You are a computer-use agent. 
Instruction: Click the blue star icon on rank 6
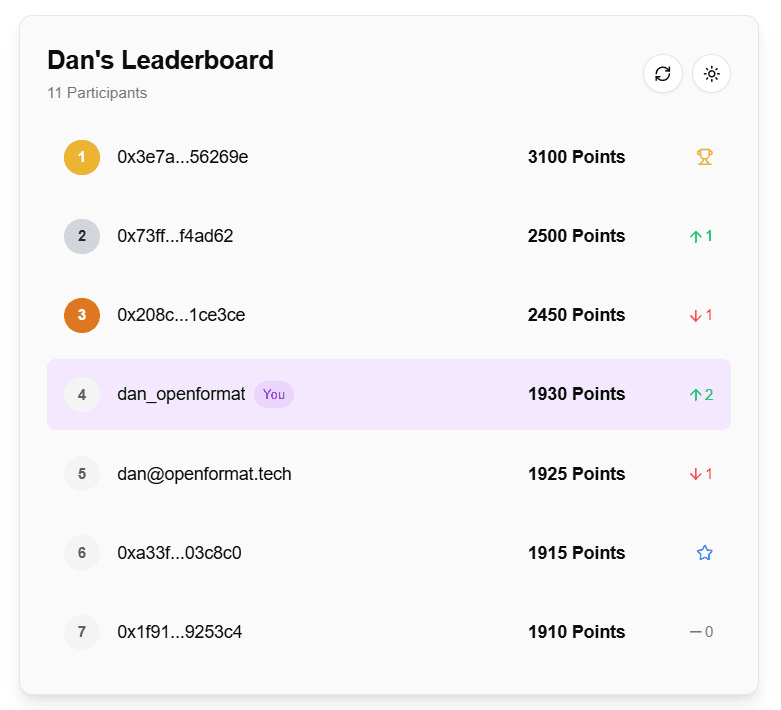click(704, 553)
